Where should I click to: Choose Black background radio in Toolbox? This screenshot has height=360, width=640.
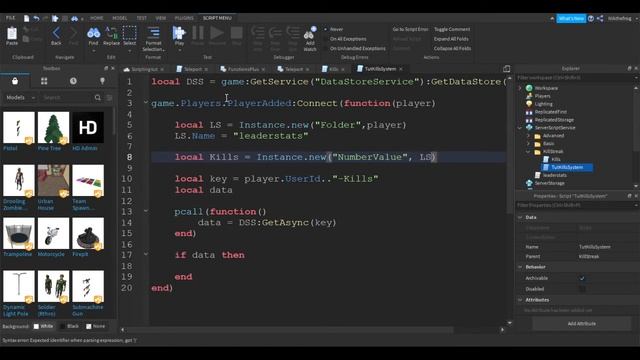(62, 326)
